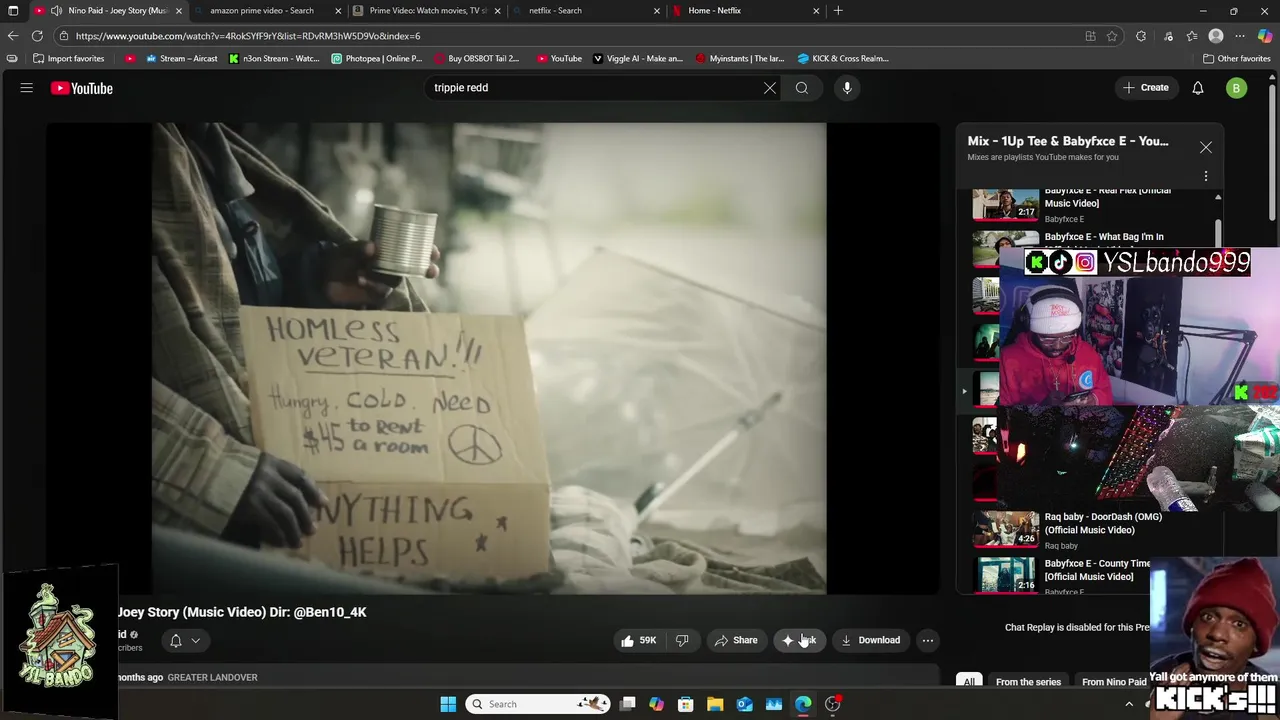
Task: Download this video
Action: (870, 640)
